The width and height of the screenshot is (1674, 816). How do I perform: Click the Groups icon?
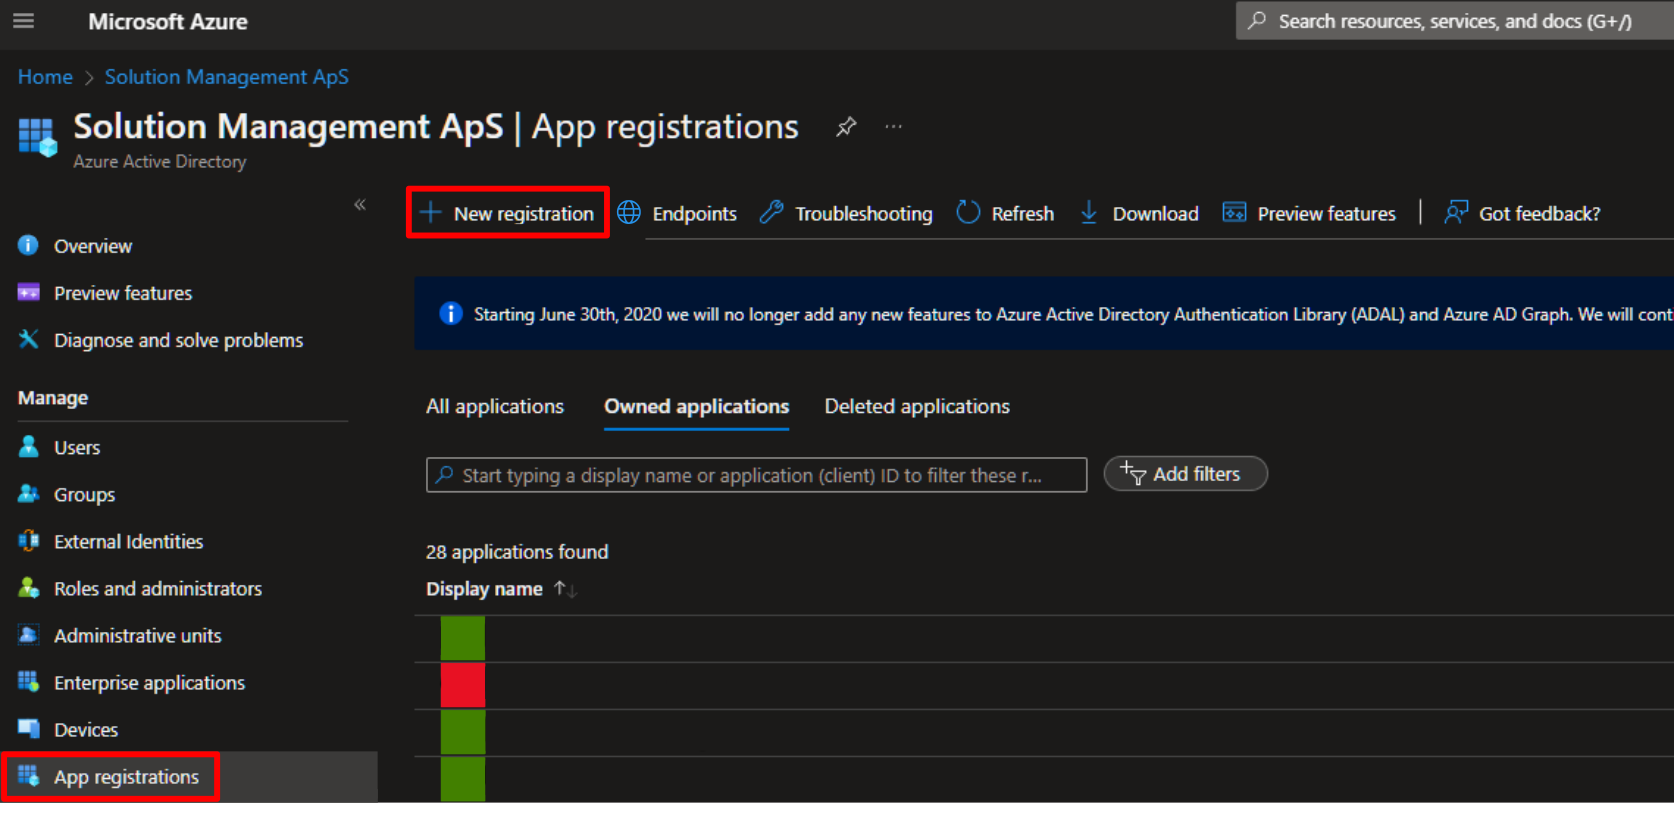(x=29, y=493)
